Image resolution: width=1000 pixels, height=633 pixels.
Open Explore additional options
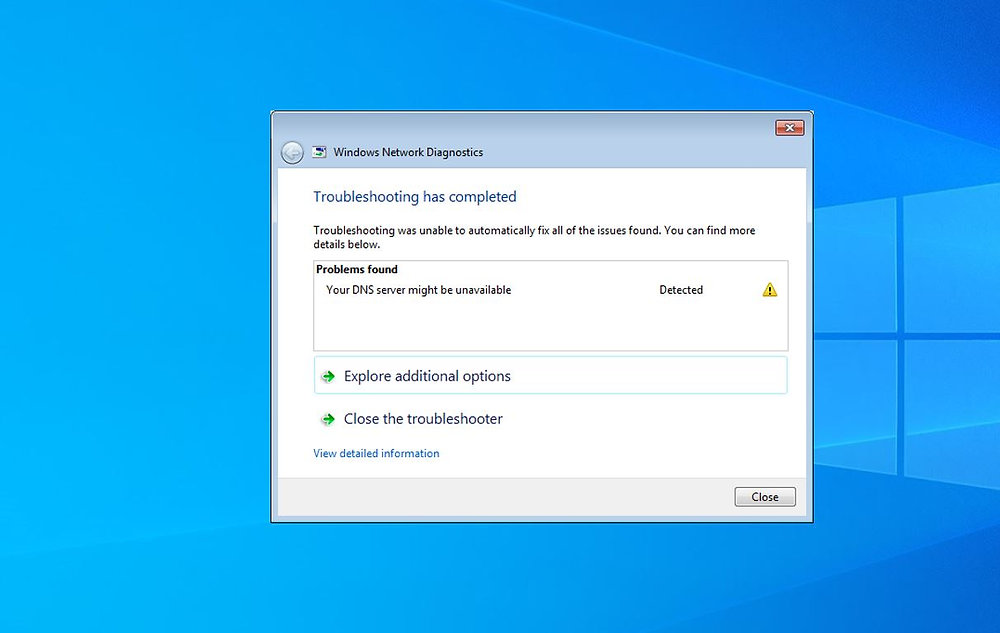(428, 376)
